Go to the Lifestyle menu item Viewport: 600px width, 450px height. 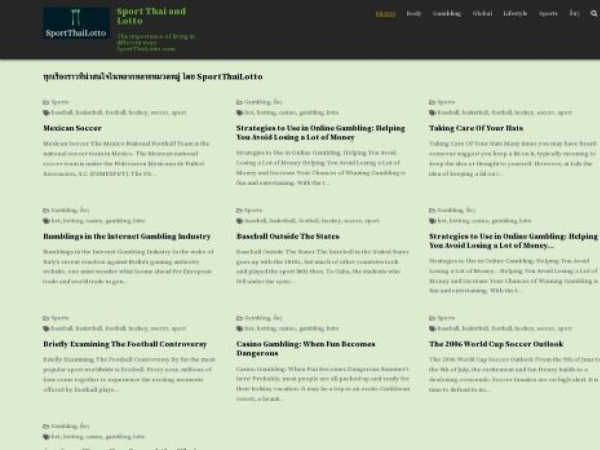pyautogui.click(x=515, y=14)
